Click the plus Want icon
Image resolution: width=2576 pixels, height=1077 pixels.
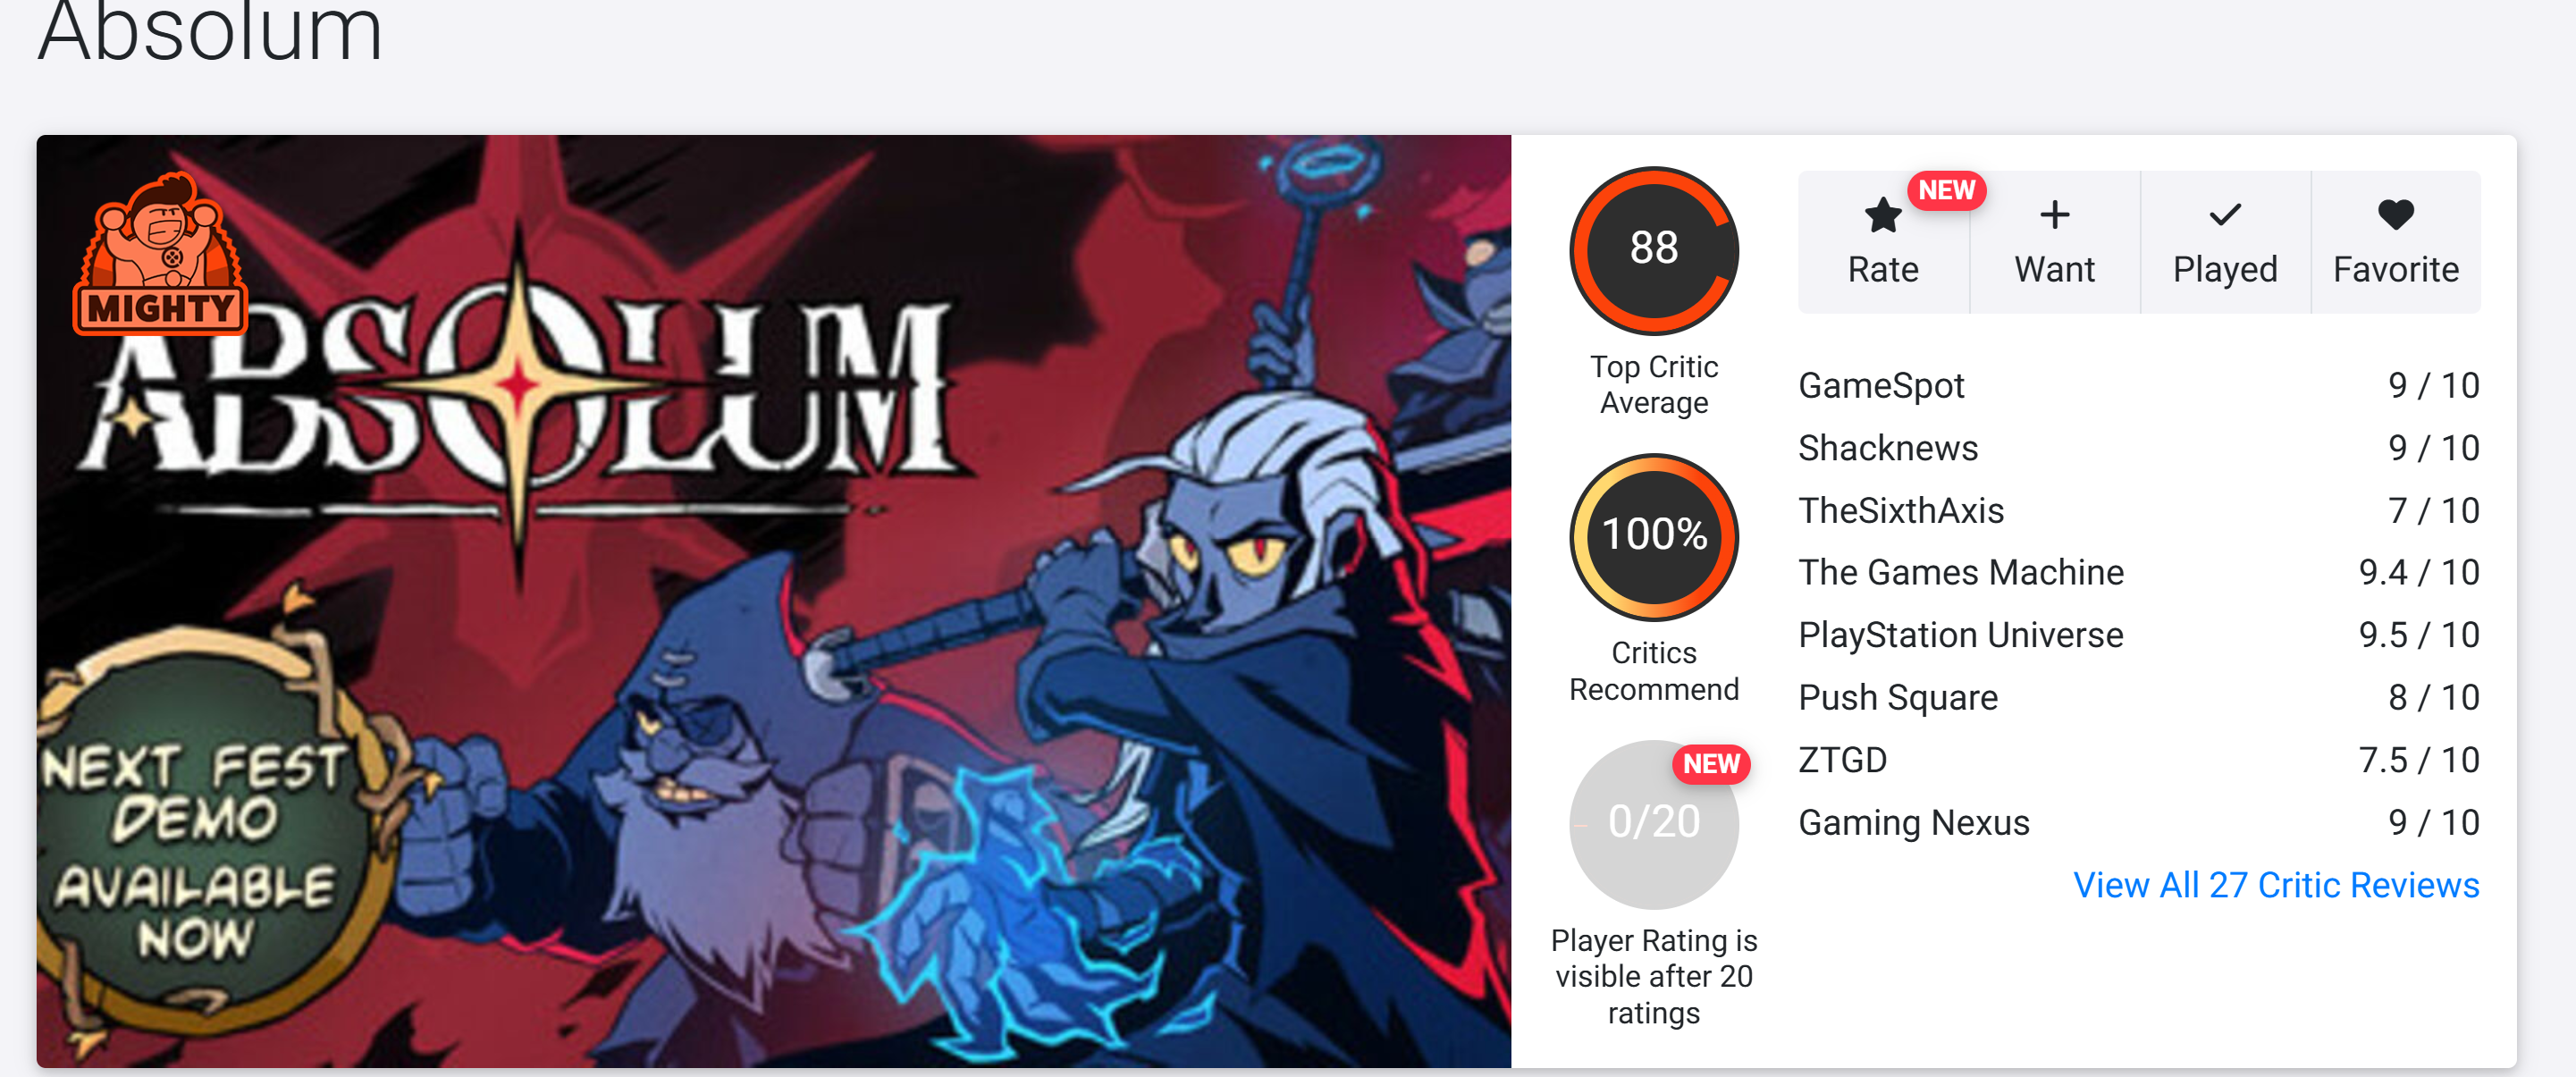(2054, 215)
